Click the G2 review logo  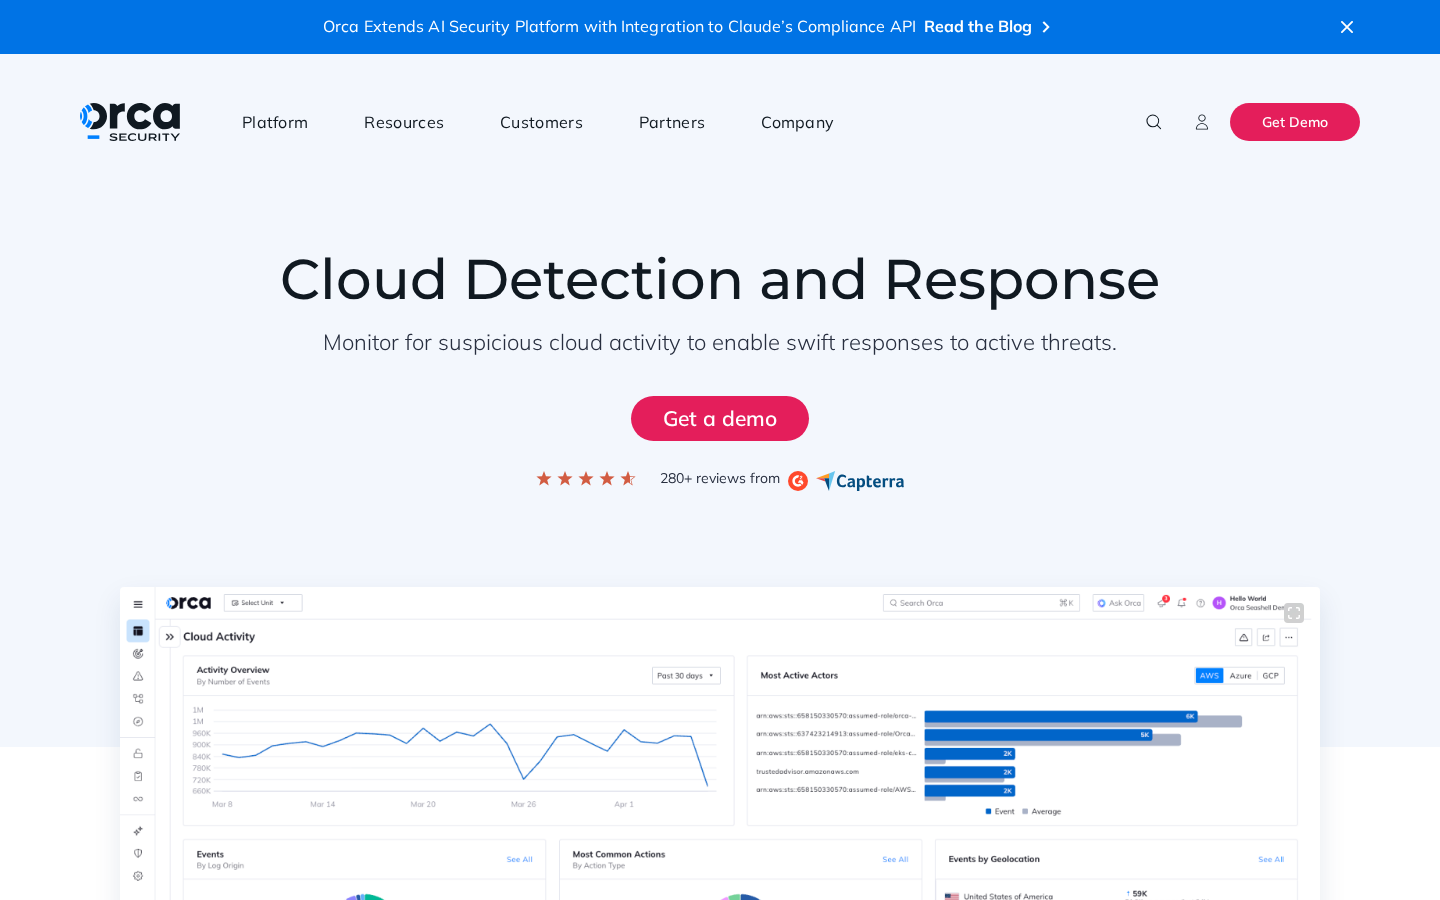pyautogui.click(x=798, y=481)
